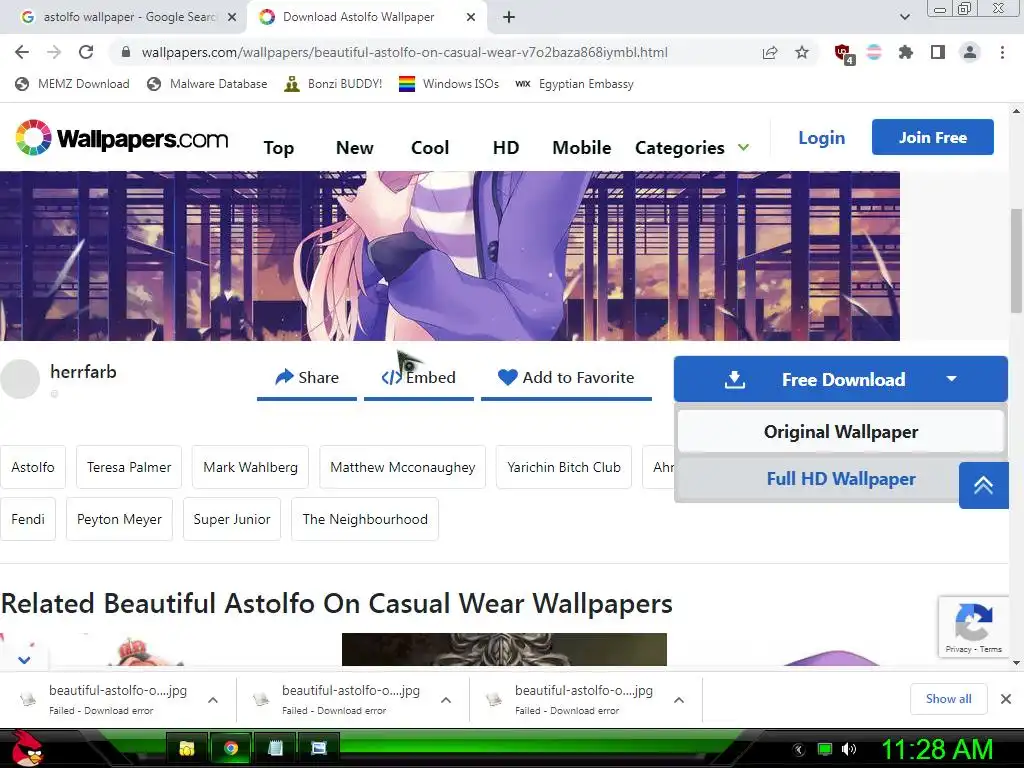
Task: Share this page from address bar
Action: [x=770, y=52]
